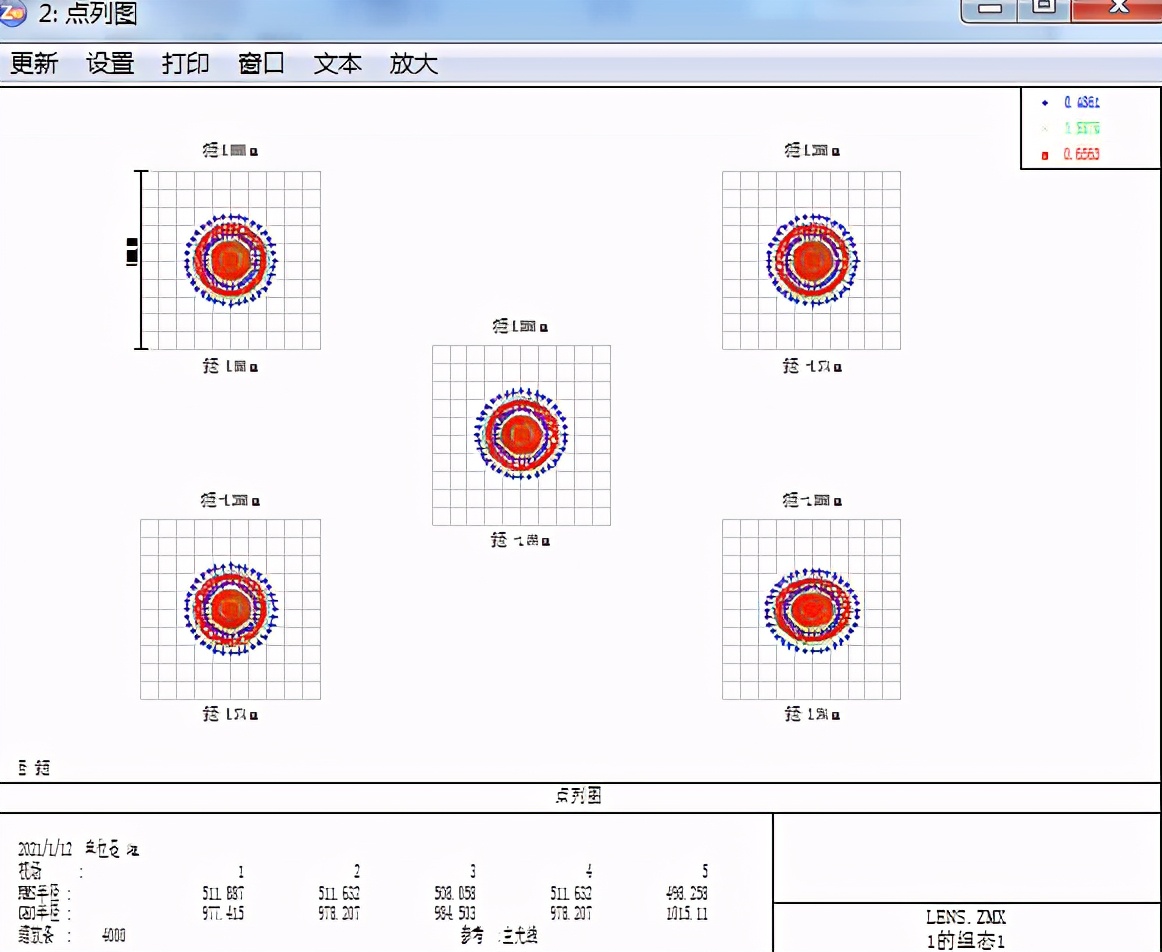Click the bottom-right field spot diagram
The width and height of the screenshot is (1162, 952).
point(810,608)
